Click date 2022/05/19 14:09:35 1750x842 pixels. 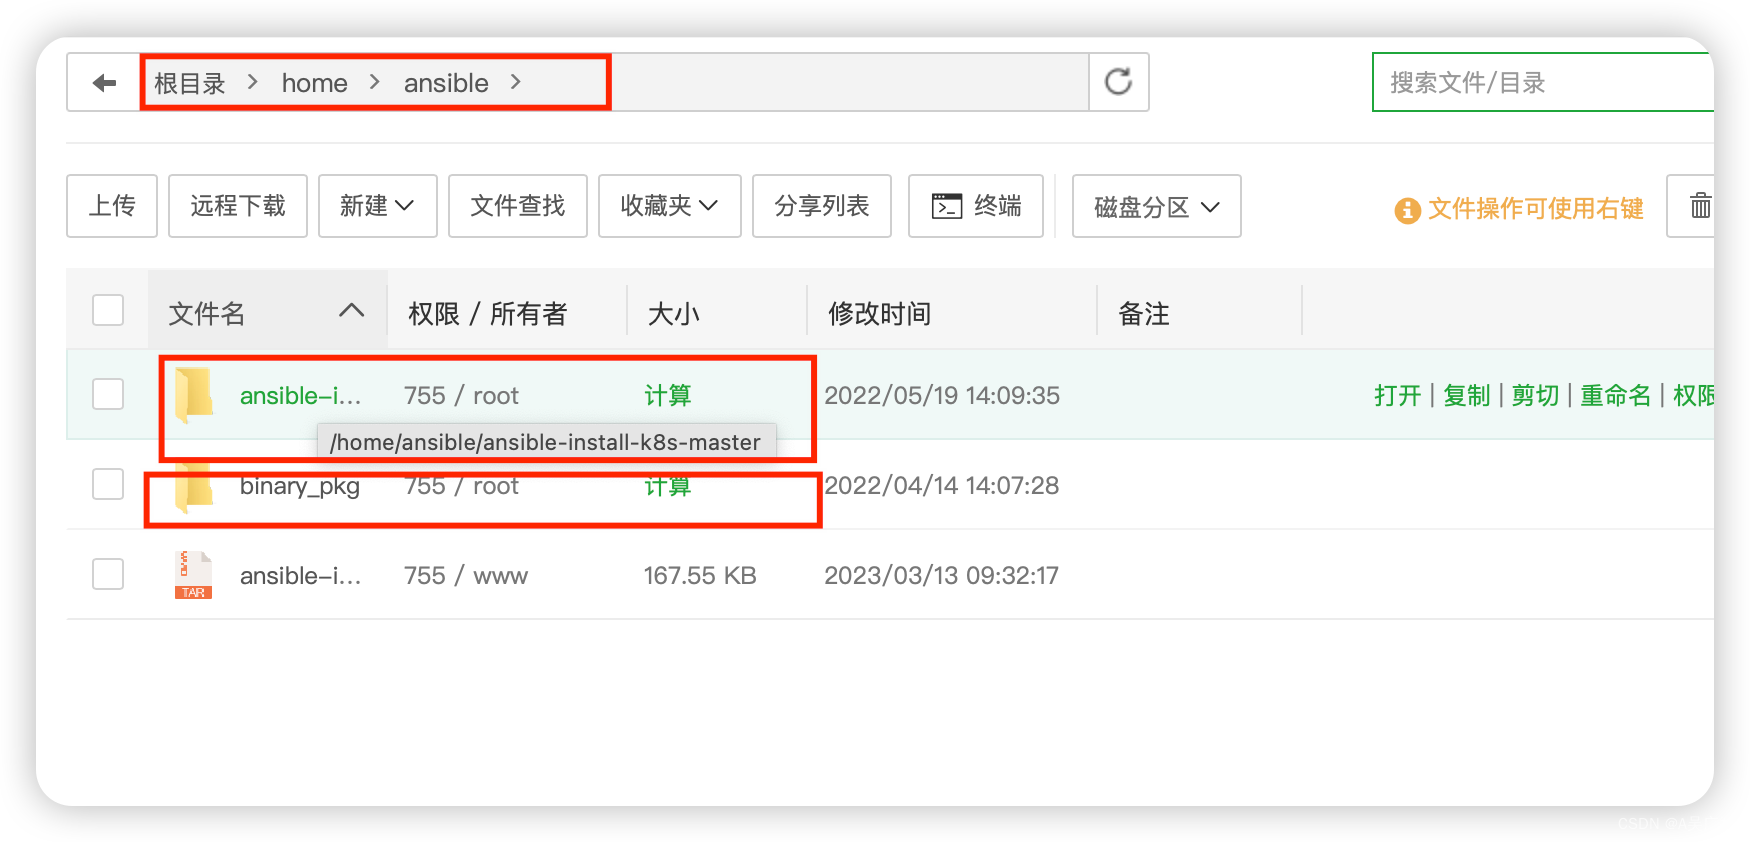(942, 395)
